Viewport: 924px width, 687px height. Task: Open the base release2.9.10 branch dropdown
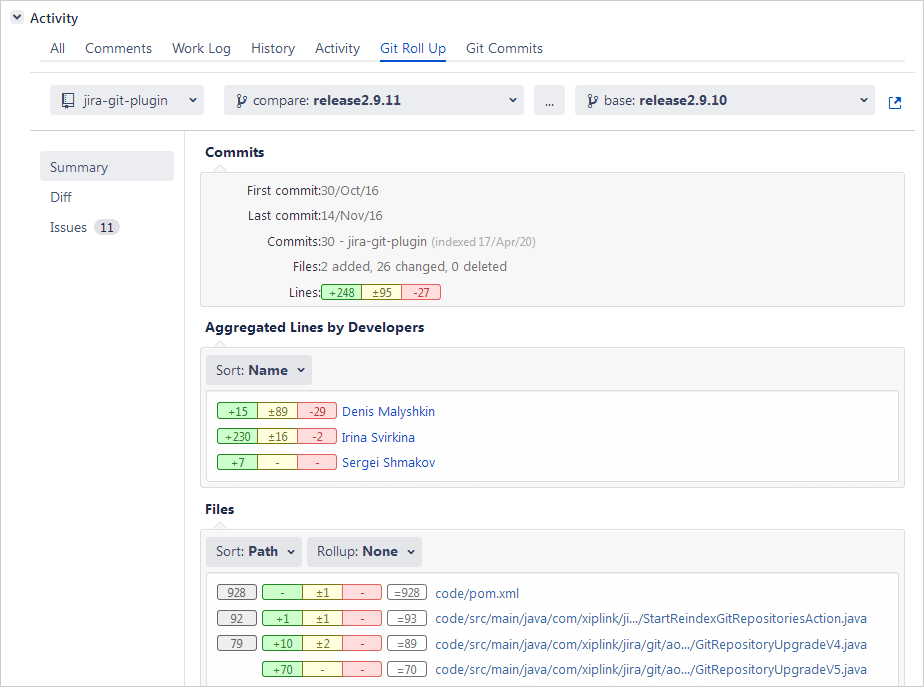pos(725,100)
